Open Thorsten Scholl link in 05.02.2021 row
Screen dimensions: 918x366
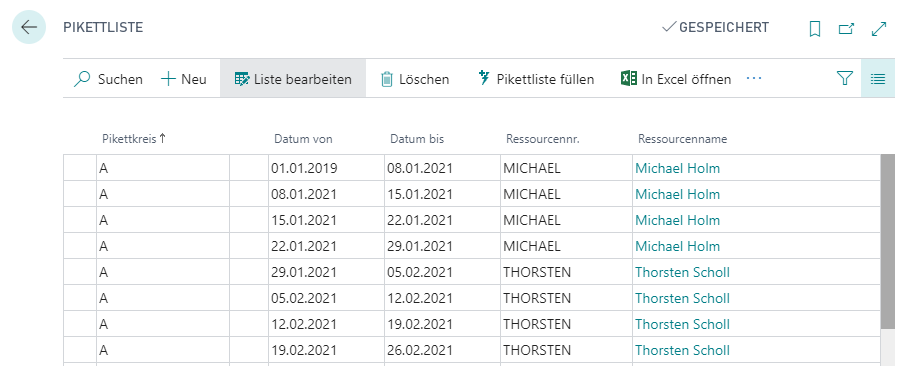tap(683, 298)
